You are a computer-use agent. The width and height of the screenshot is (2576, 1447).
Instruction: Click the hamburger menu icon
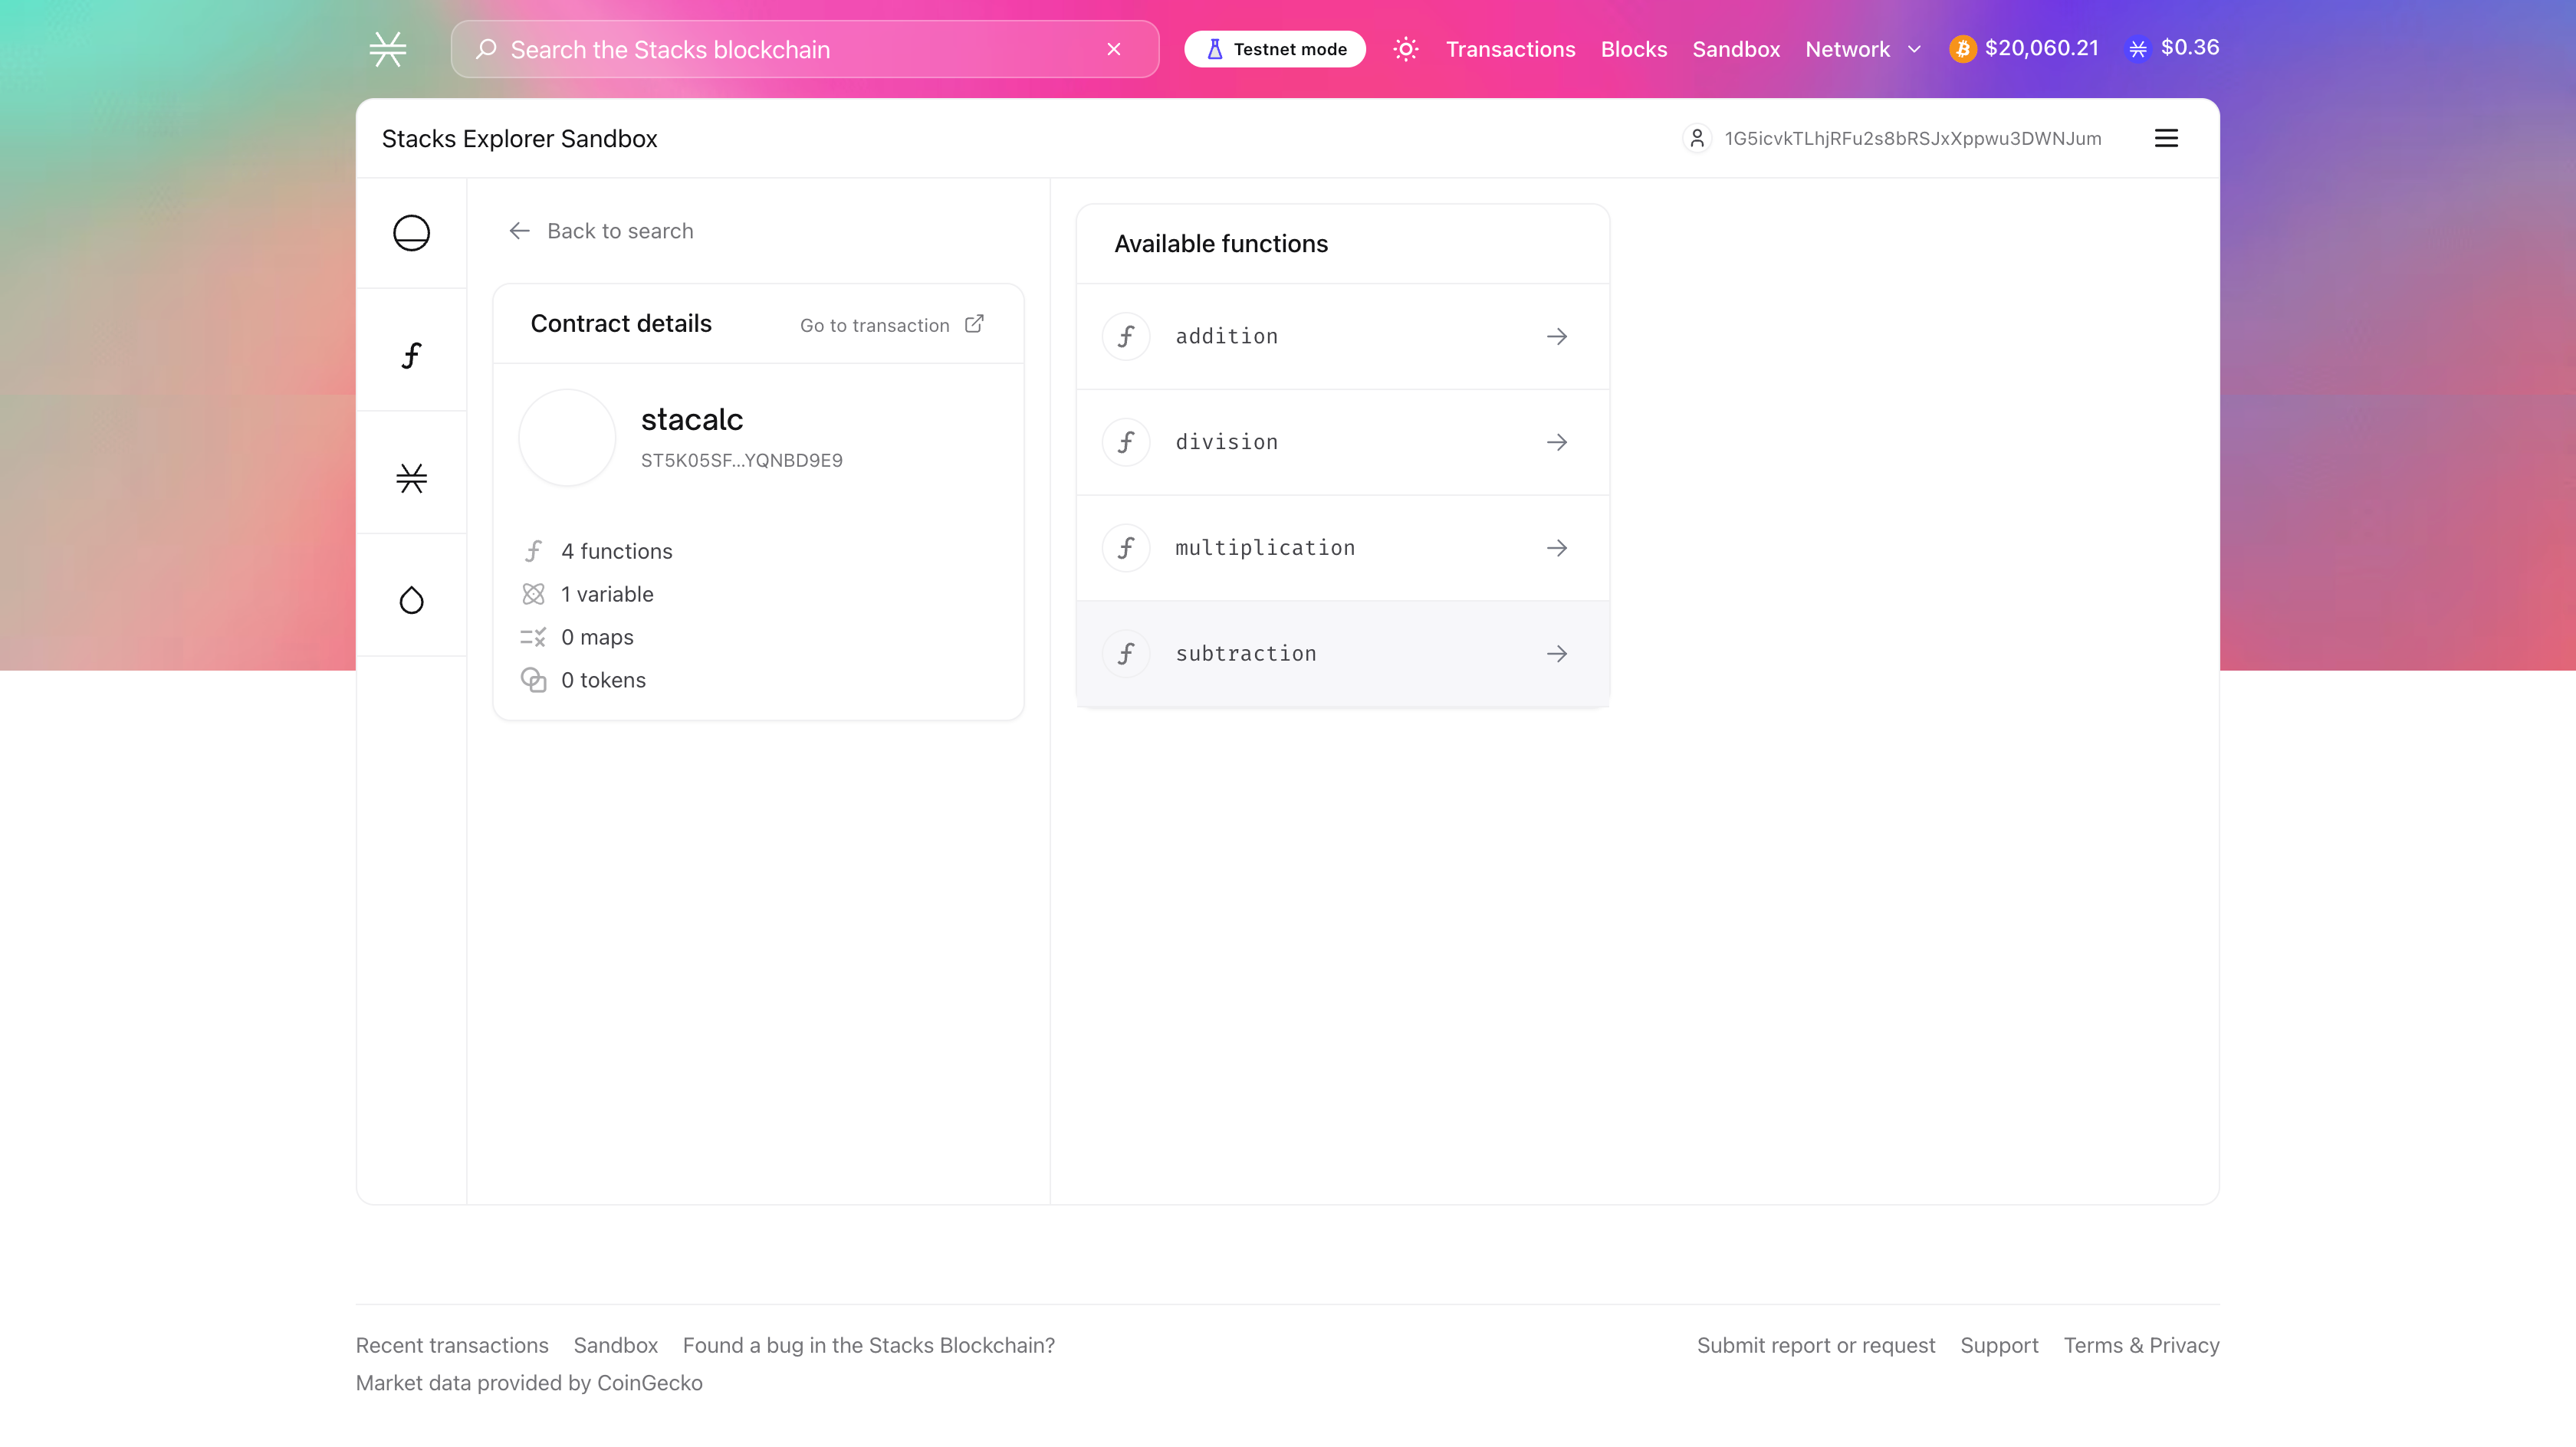[2165, 138]
